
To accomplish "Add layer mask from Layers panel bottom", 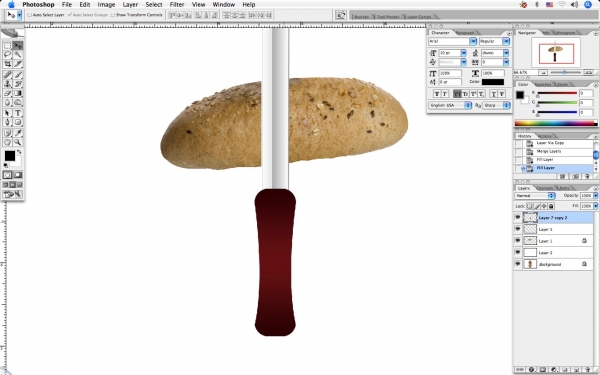I will [x=543, y=370].
